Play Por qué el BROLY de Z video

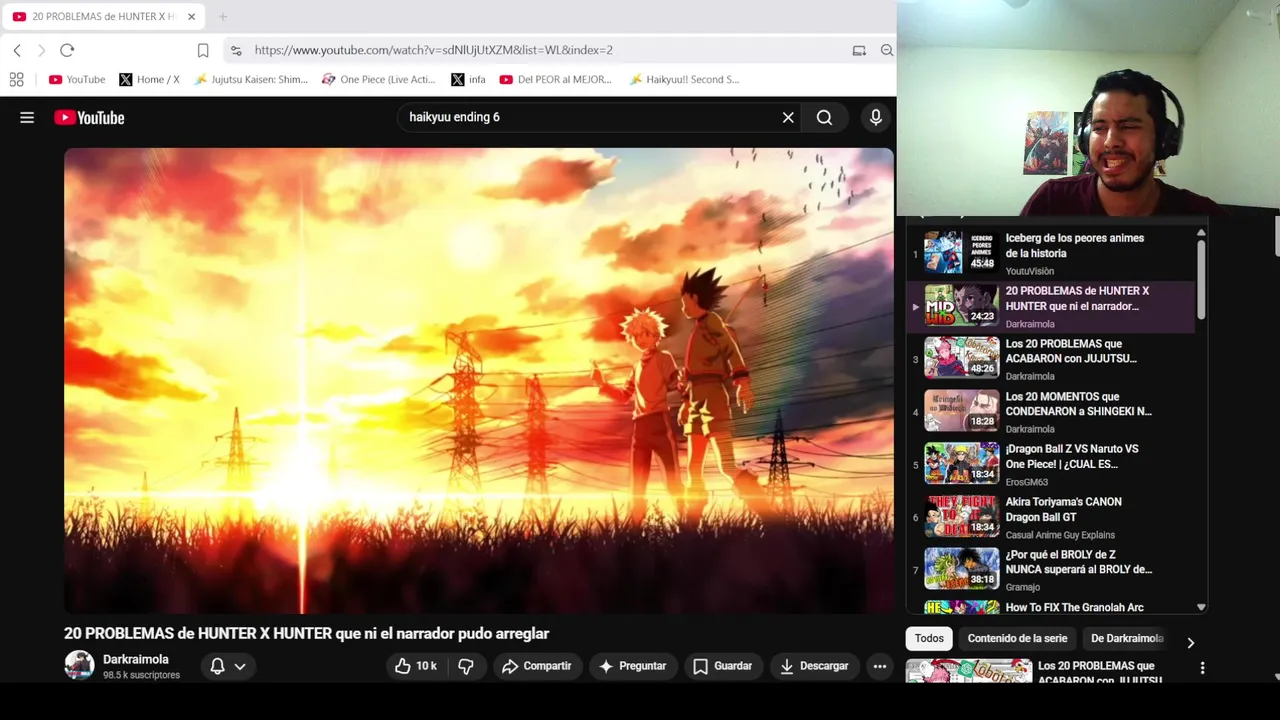point(1050,570)
